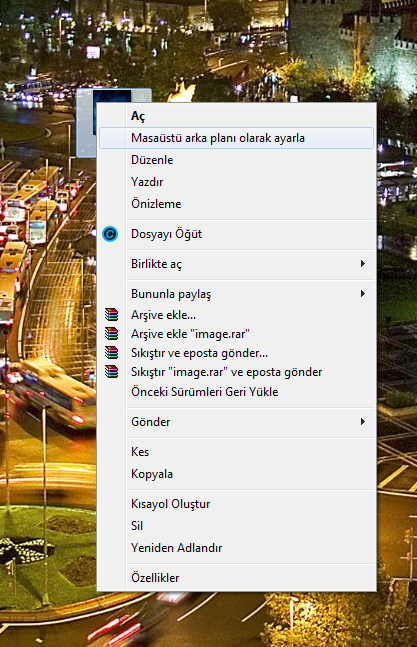Click the WinRAR icon beside Arşive ekle "image.rar"
This screenshot has width=417, height=647.
pyautogui.click(x=111, y=334)
